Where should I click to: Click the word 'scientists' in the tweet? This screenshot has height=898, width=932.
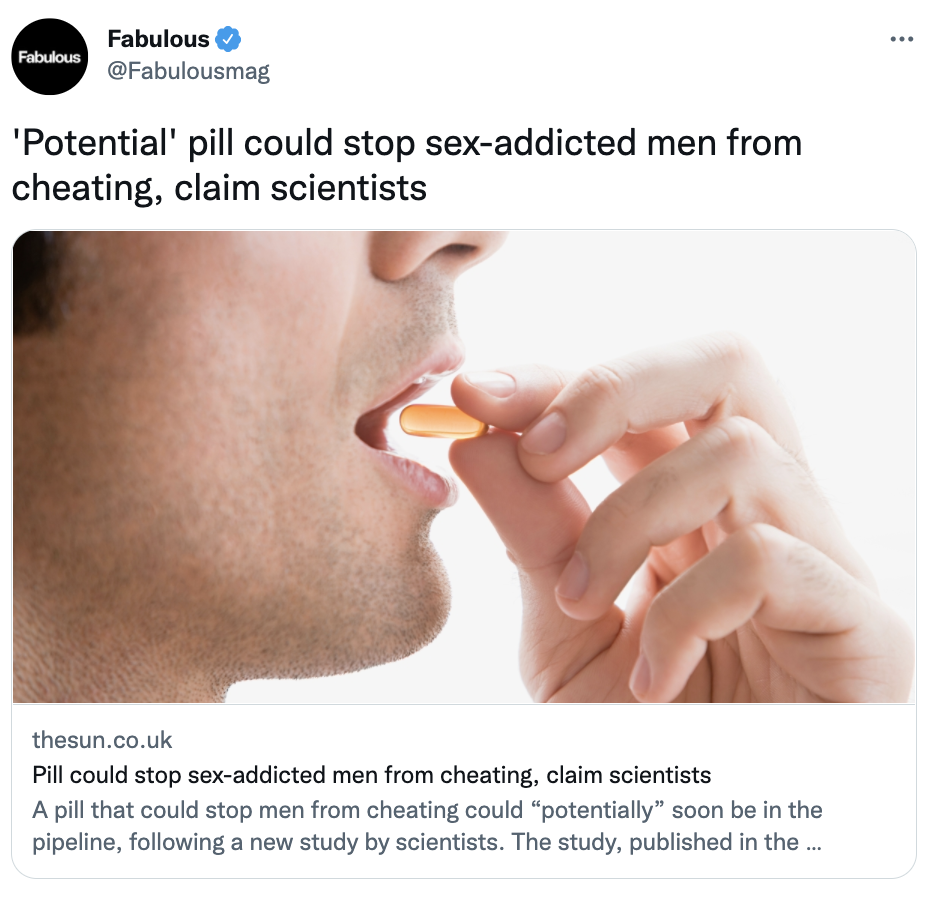click(348, 188)
